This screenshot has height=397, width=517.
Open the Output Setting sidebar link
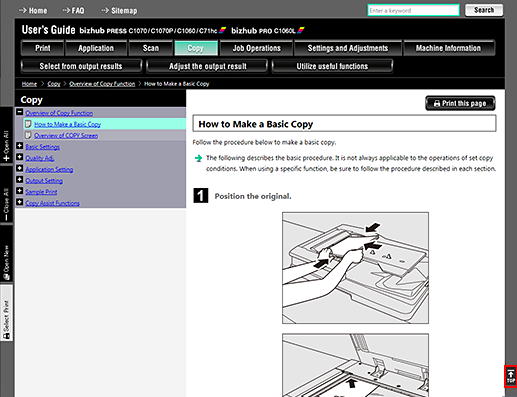tap(44, 181)
